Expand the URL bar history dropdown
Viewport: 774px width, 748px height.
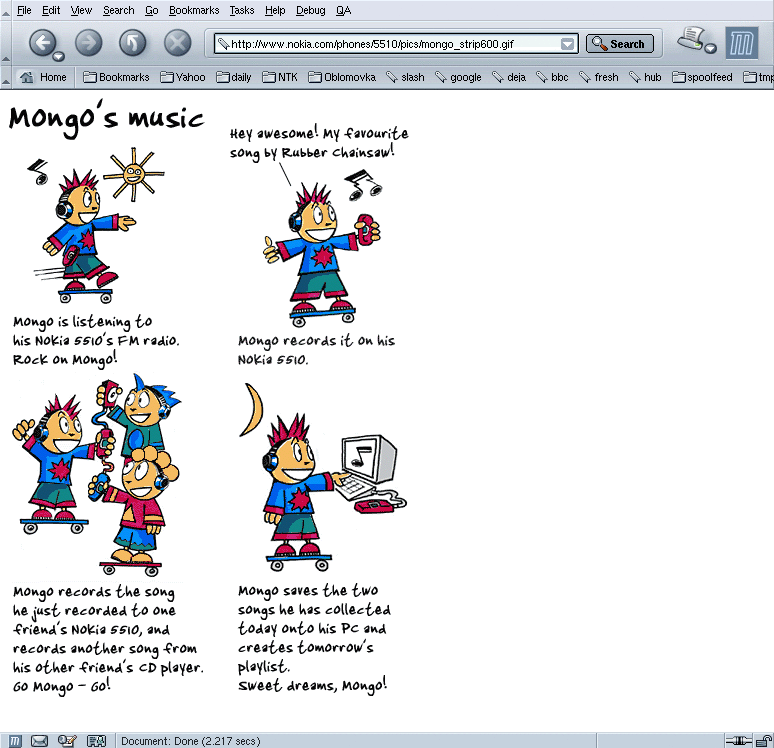tap(568, 44)
